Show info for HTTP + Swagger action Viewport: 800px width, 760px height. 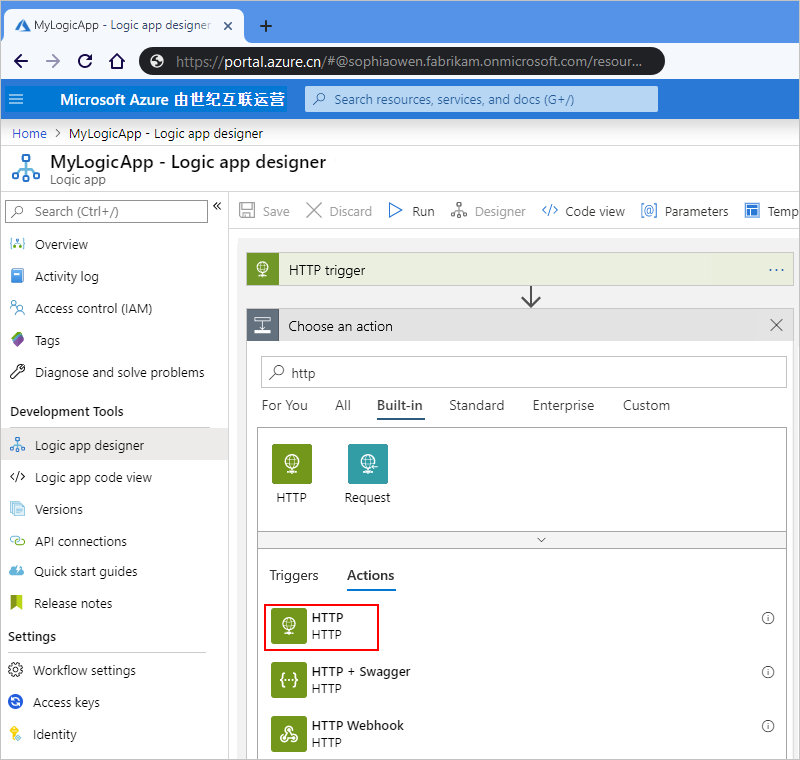(768, 672)
